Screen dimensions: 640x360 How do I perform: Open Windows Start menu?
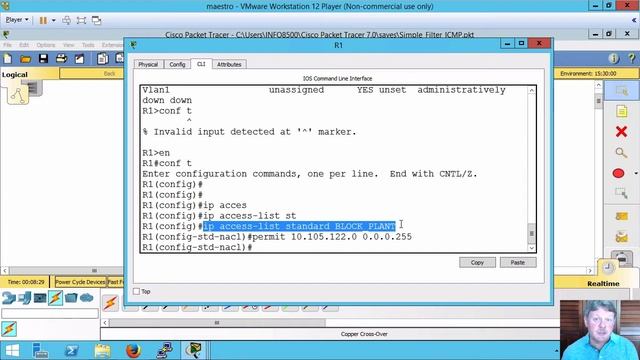click(12, 351)
